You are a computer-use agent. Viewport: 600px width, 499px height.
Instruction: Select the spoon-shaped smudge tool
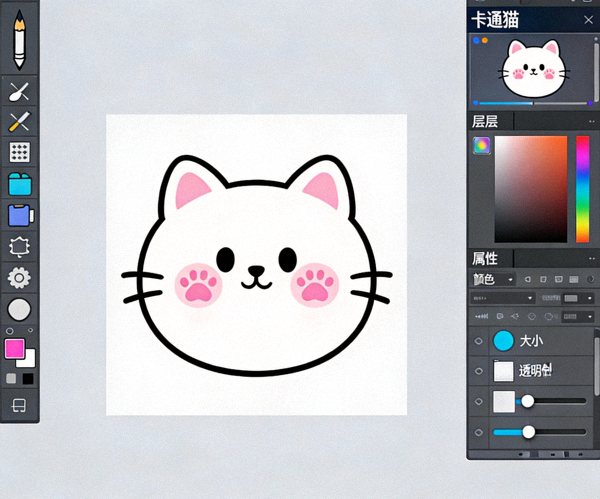point(19,91)
